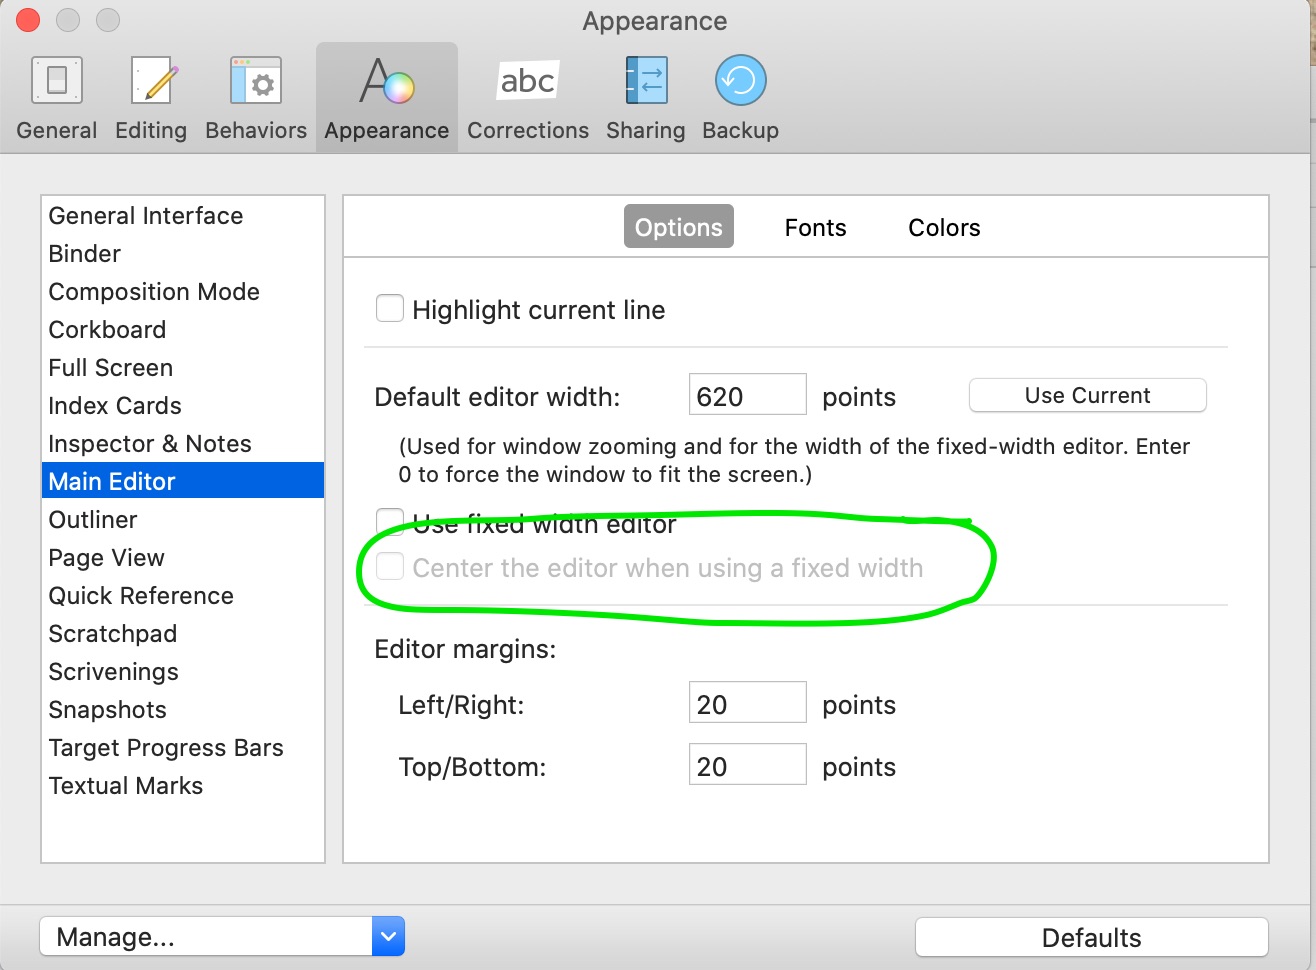Open the Corrections abc icon
Screen dimensions: 1316x970
527,81
